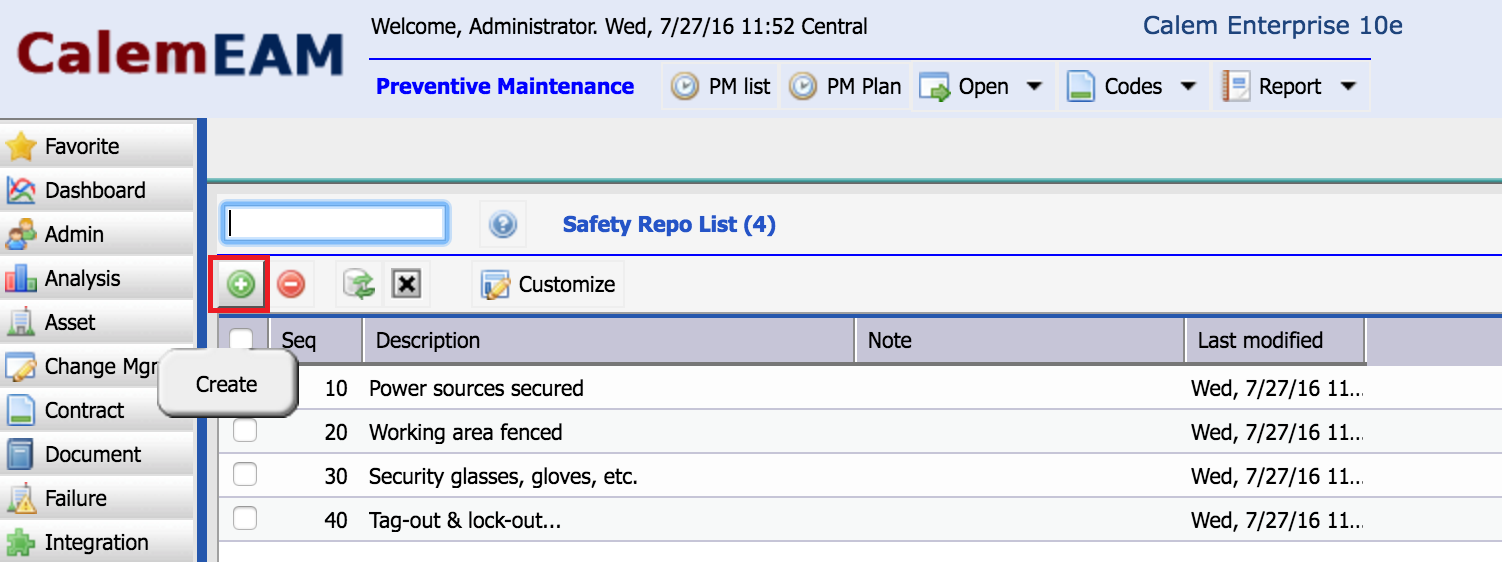The height and width of the screenshot is (562, 1502).
Task: Toggle the select-all header checkbox
Action: (241, 340)
